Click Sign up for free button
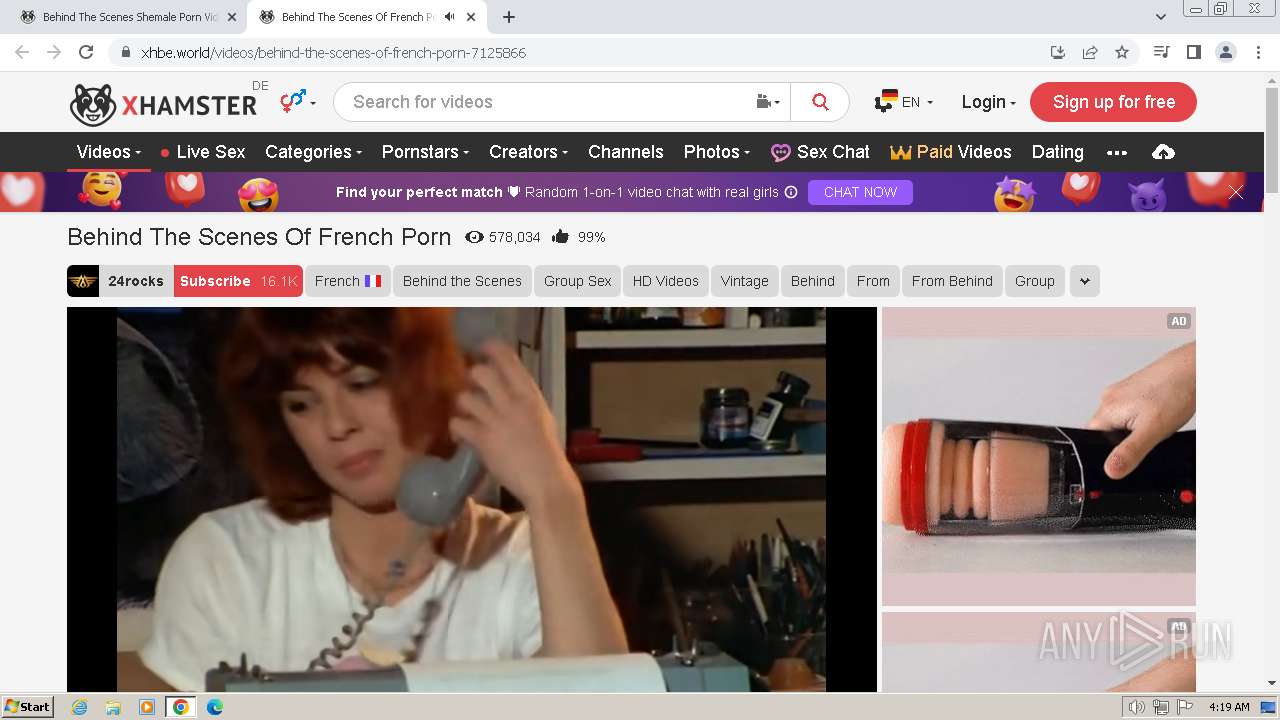 [x=1113, y=102]
